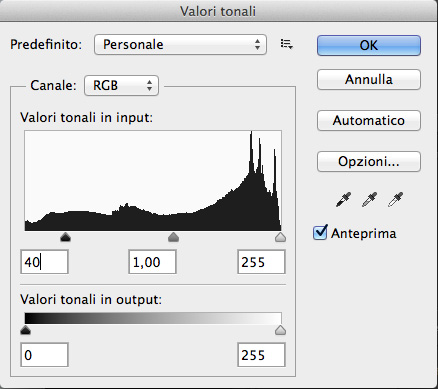Screen dimensions: 438x389
Task: Click the input shadows field showing 40
Action: tap(44, 262)
